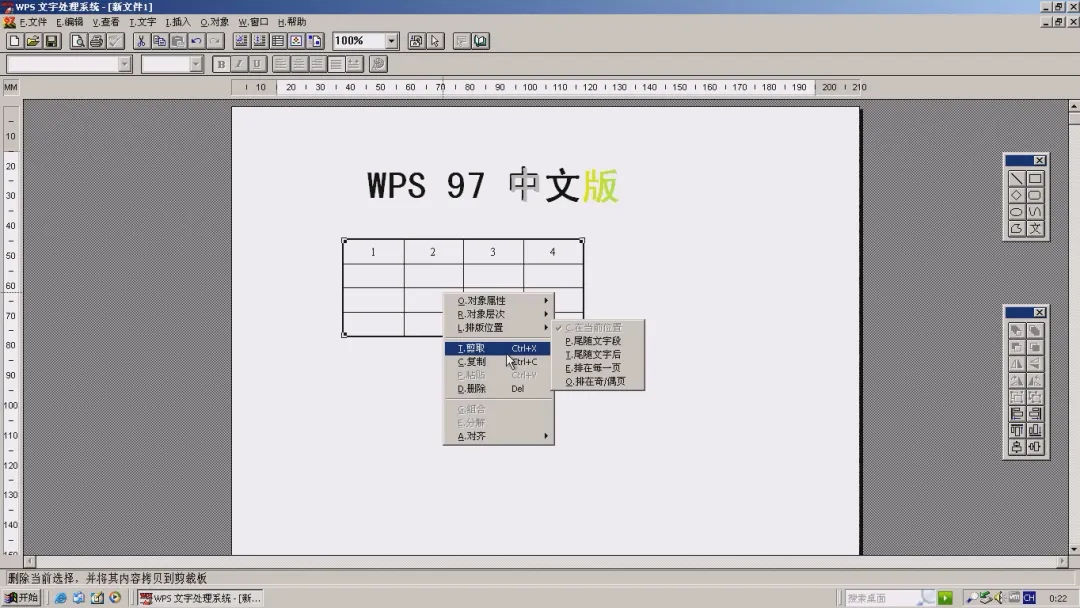Screen dimensions: 1080x608
Task: Choose 尾随文字后 in the submenu
Action: tap(598, 355)
